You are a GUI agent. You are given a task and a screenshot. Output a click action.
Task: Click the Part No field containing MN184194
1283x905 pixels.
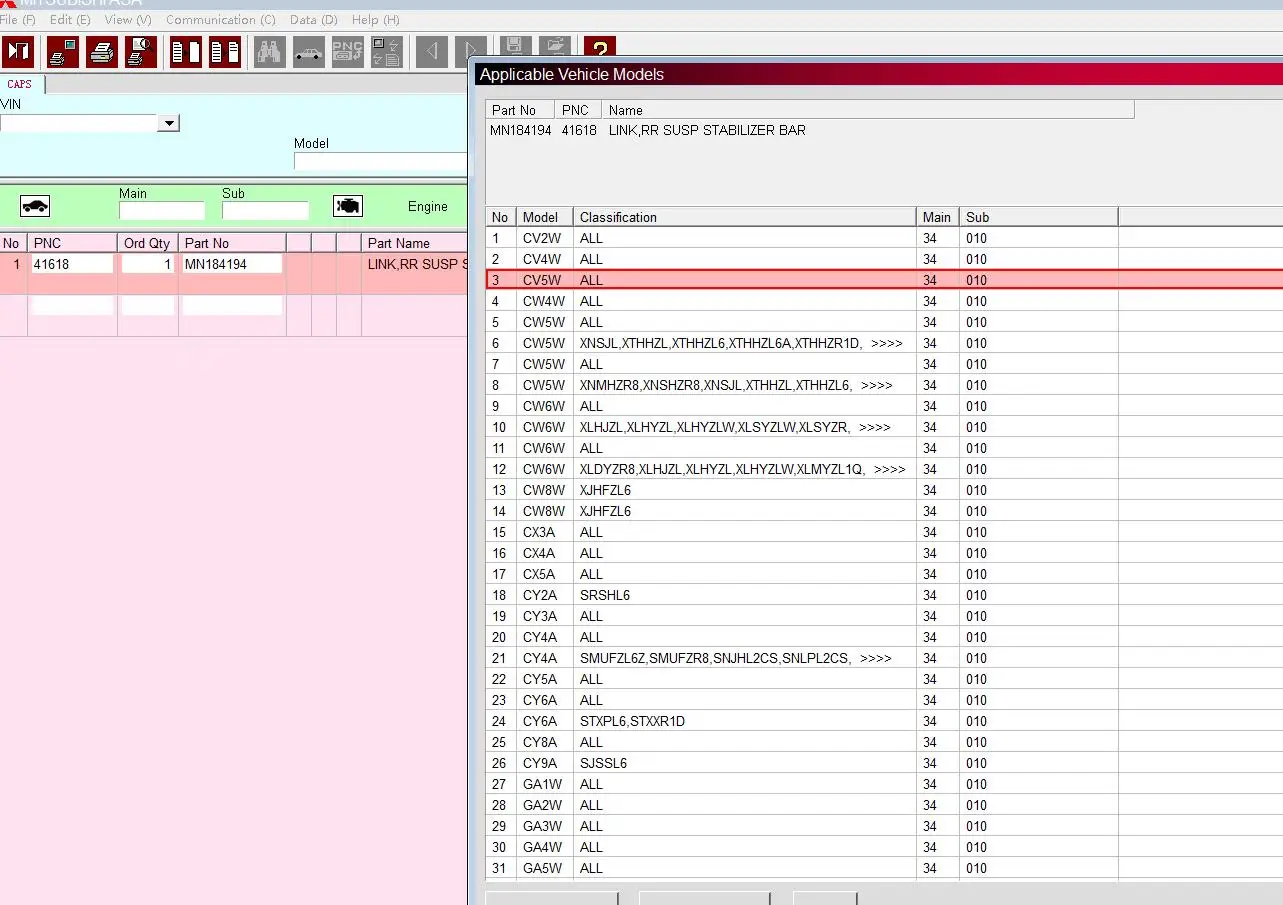[x=232, y=264]
